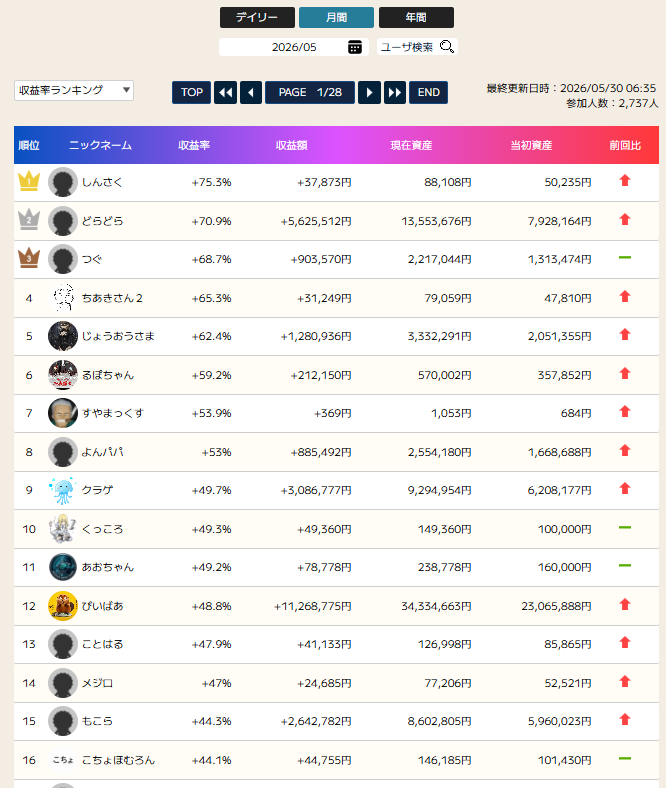Click the +369円 profit amount

click(333, 414)
